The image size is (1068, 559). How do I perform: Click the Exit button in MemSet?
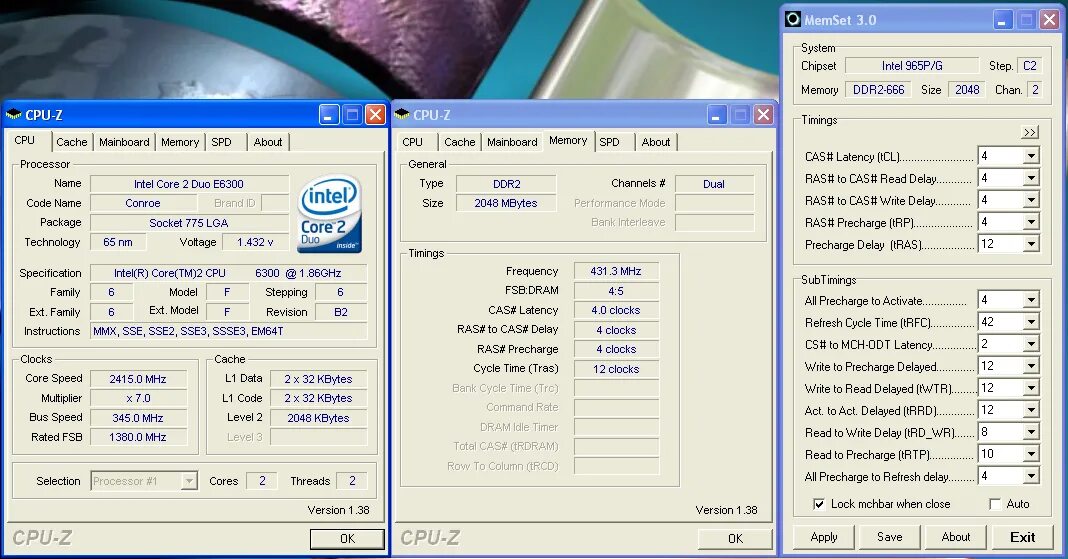click(1022, 537)
